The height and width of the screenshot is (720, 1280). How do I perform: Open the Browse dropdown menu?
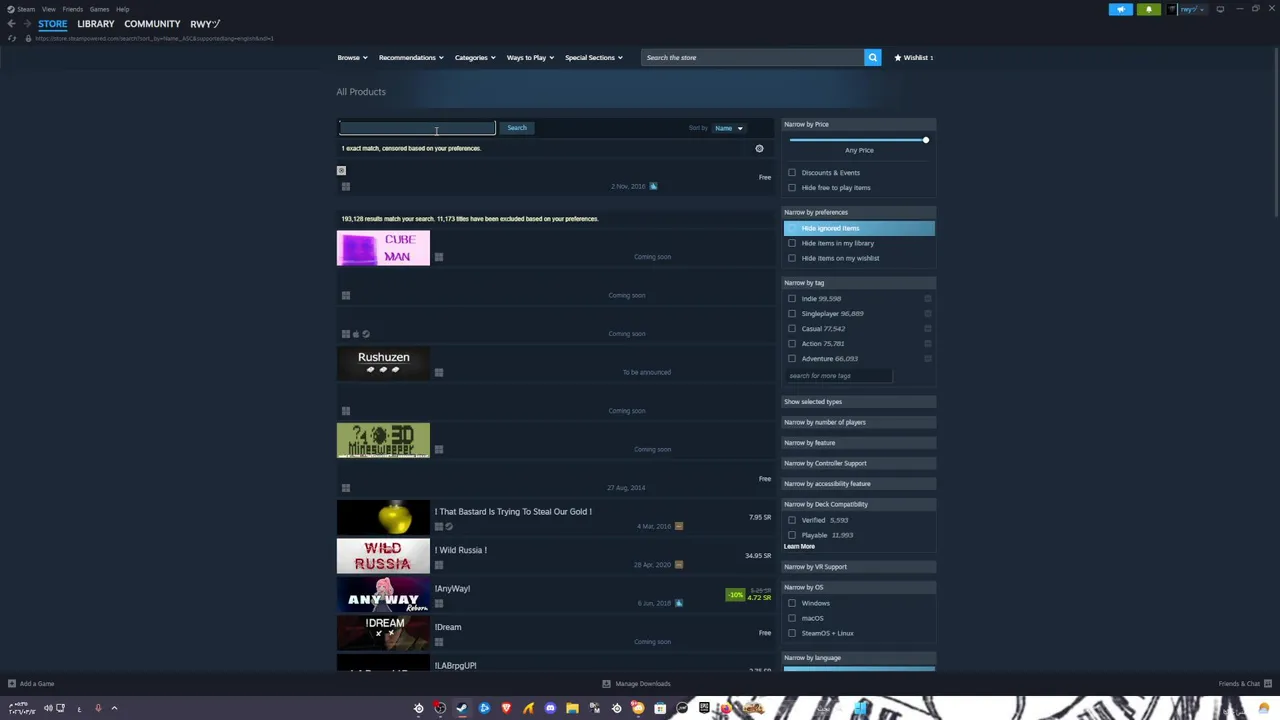[352, 58]
